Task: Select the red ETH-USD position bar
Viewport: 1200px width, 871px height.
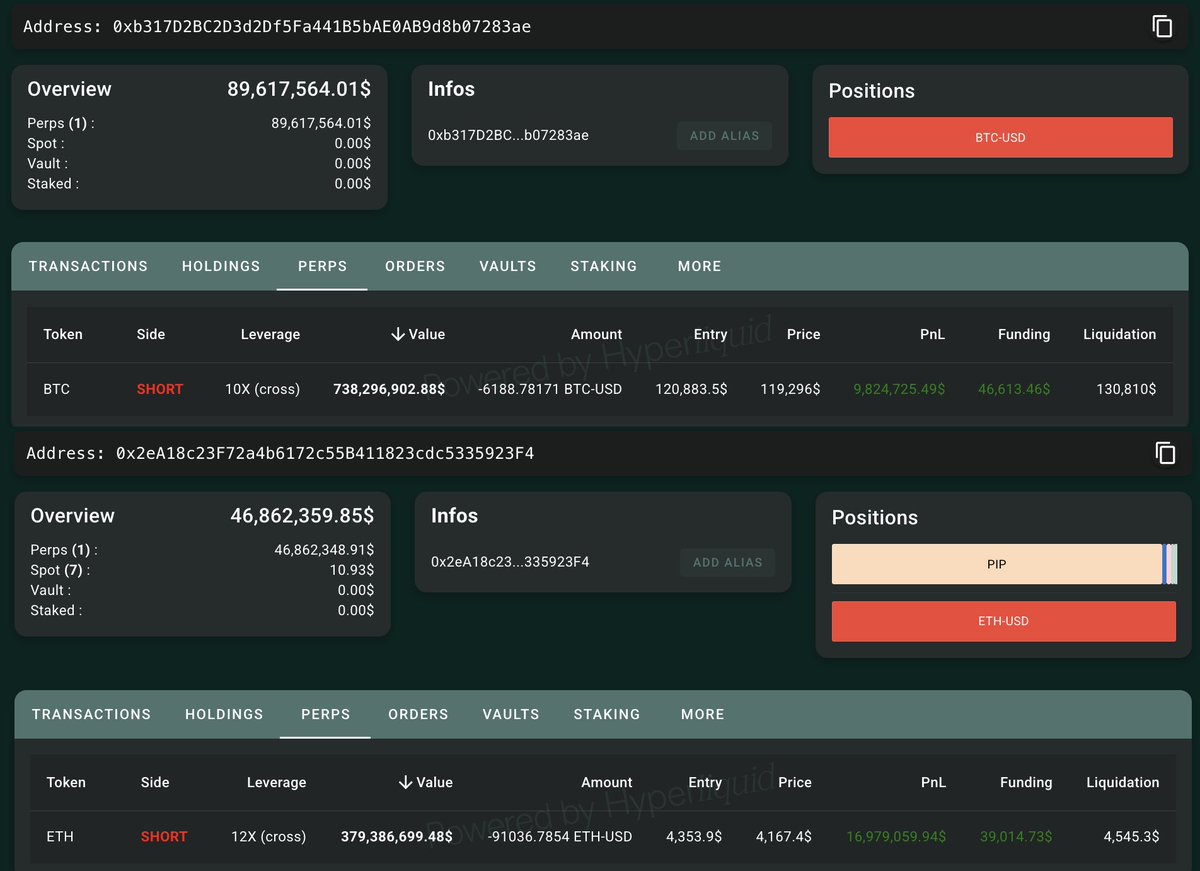Action: click(1003, 621)
